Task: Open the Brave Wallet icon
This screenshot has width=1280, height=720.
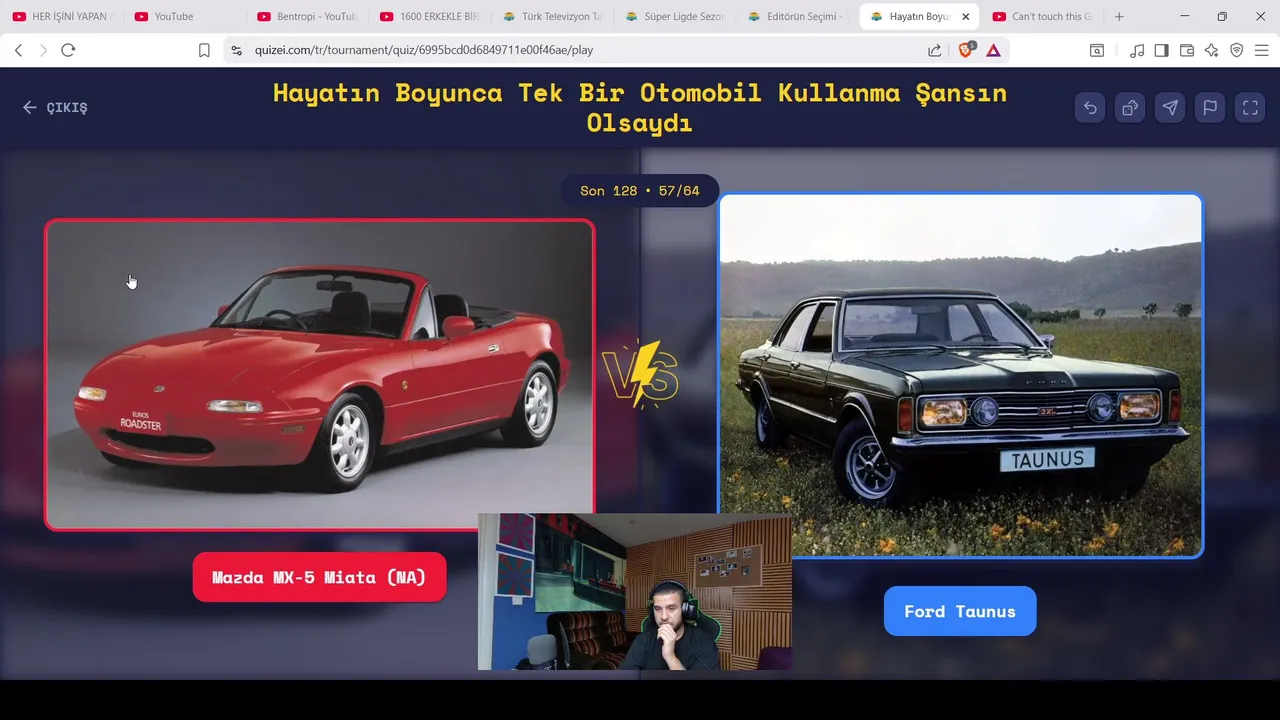Action: 1187,50
